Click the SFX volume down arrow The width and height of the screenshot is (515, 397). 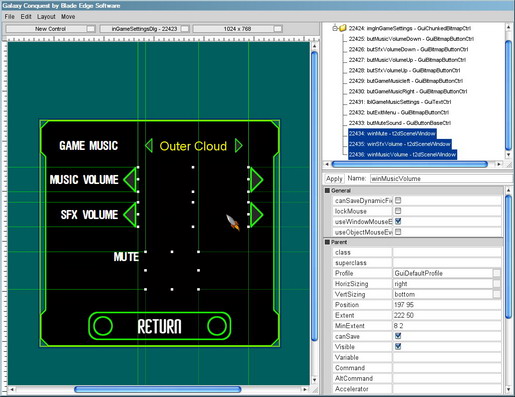coord(131,214)
